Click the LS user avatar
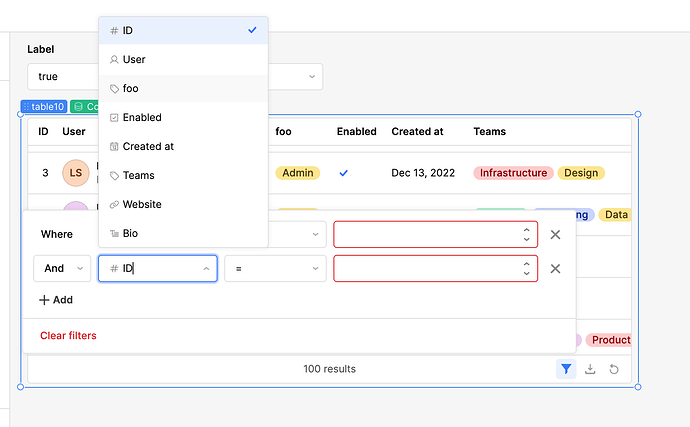 pos(76,173)
